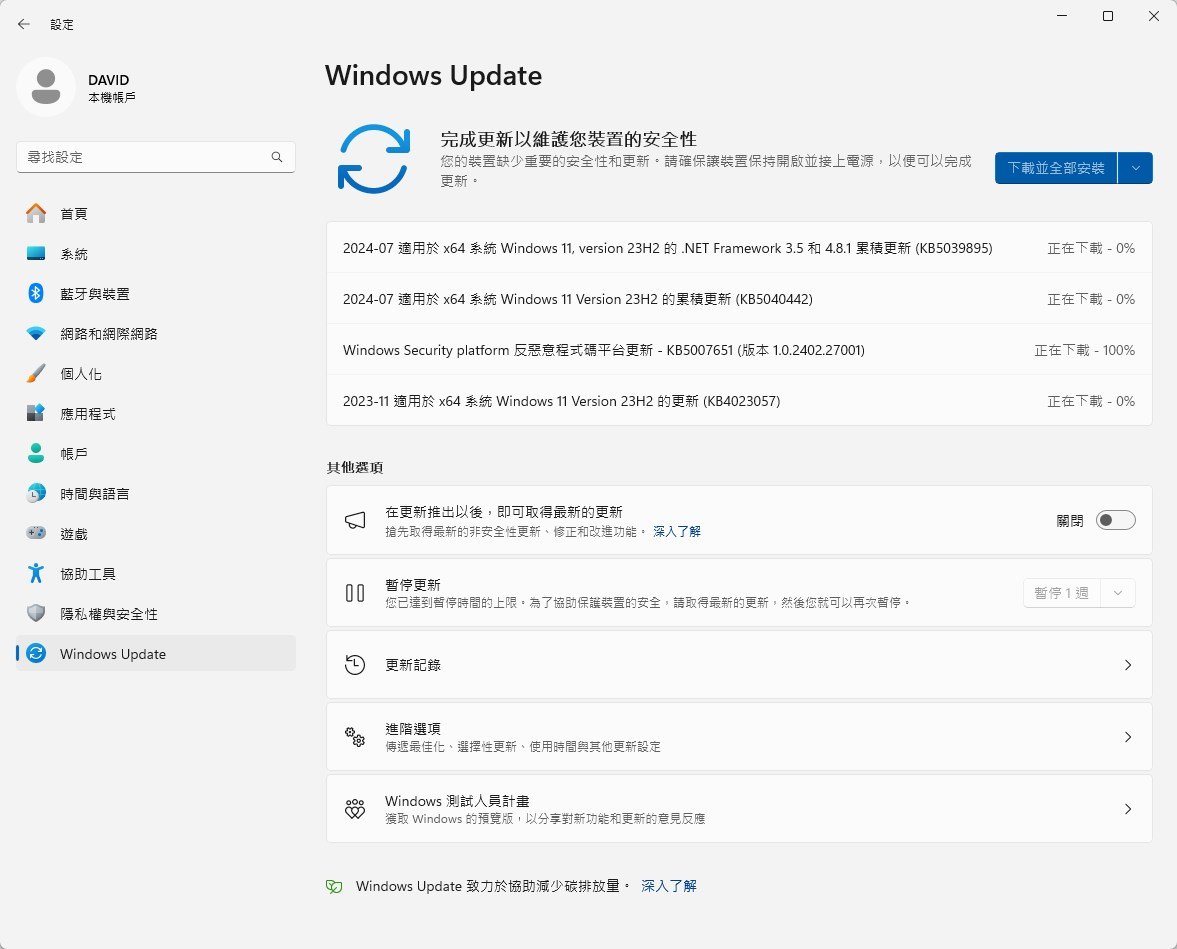Click the 本機帳戶 label
1177x949 pixels.
(x=112, y=98)
